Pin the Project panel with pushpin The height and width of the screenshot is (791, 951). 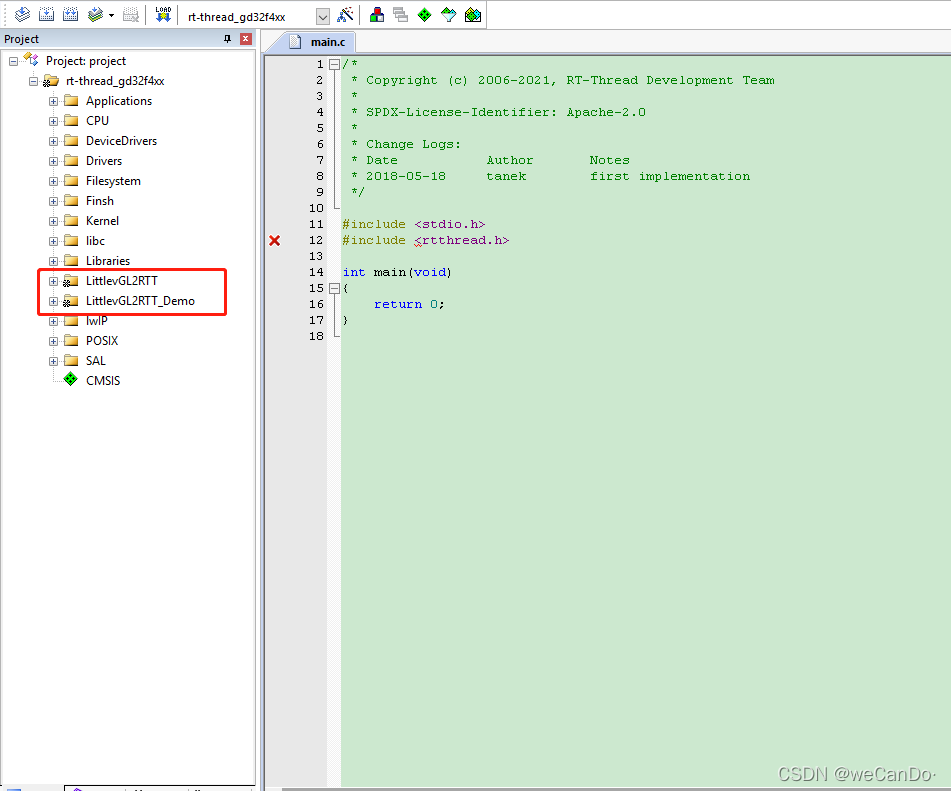point(227,39)
